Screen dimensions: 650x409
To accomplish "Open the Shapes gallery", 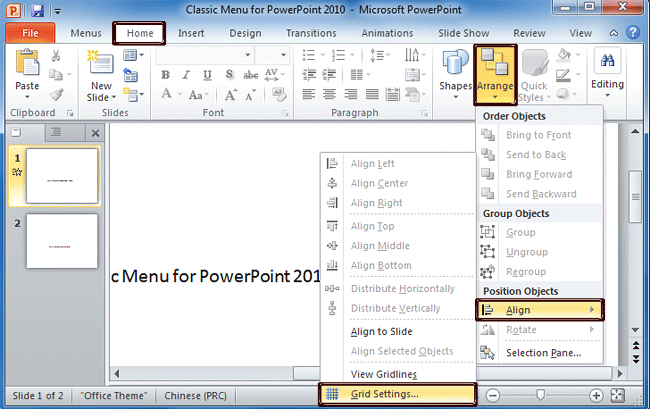I will coord(455,75).
